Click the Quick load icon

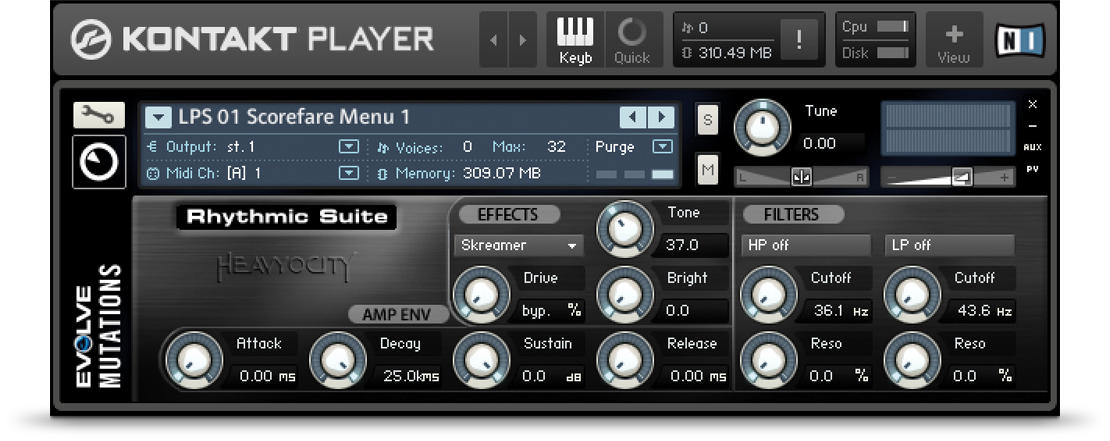[x=632, y=41]
